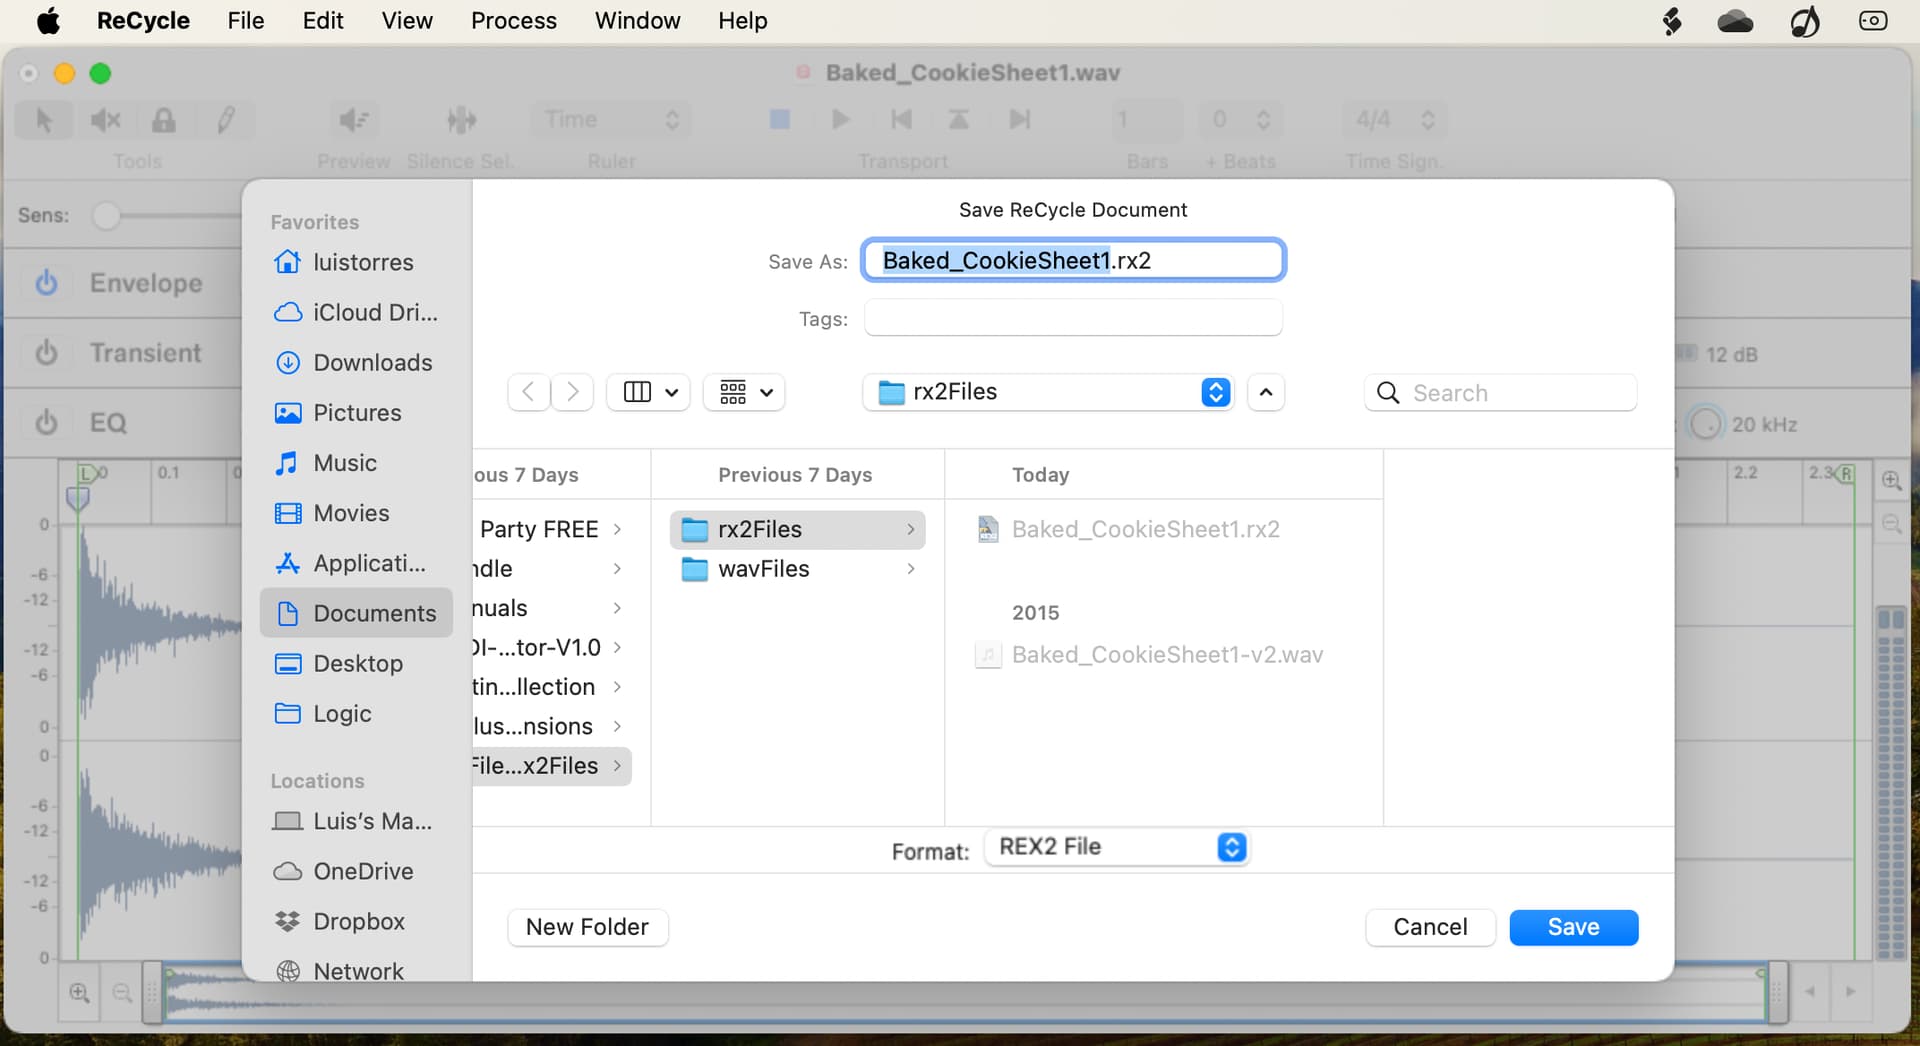Screen dimensions: 1920x1046
Task: Select the pencil tool in ReCycle toolbar
Action: pyautogui.click(x=225, y=120)
